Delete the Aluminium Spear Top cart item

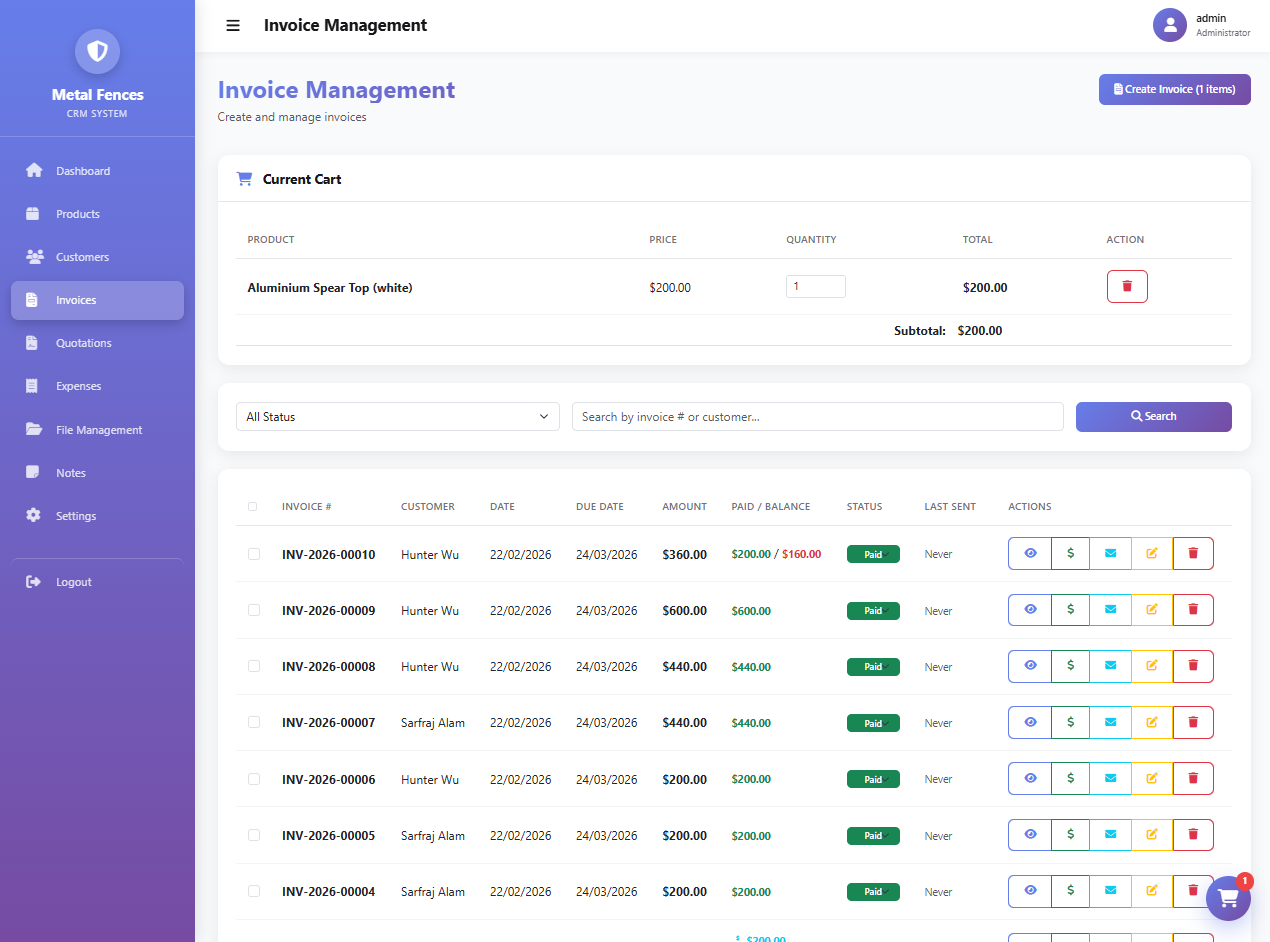point(1127,286)
